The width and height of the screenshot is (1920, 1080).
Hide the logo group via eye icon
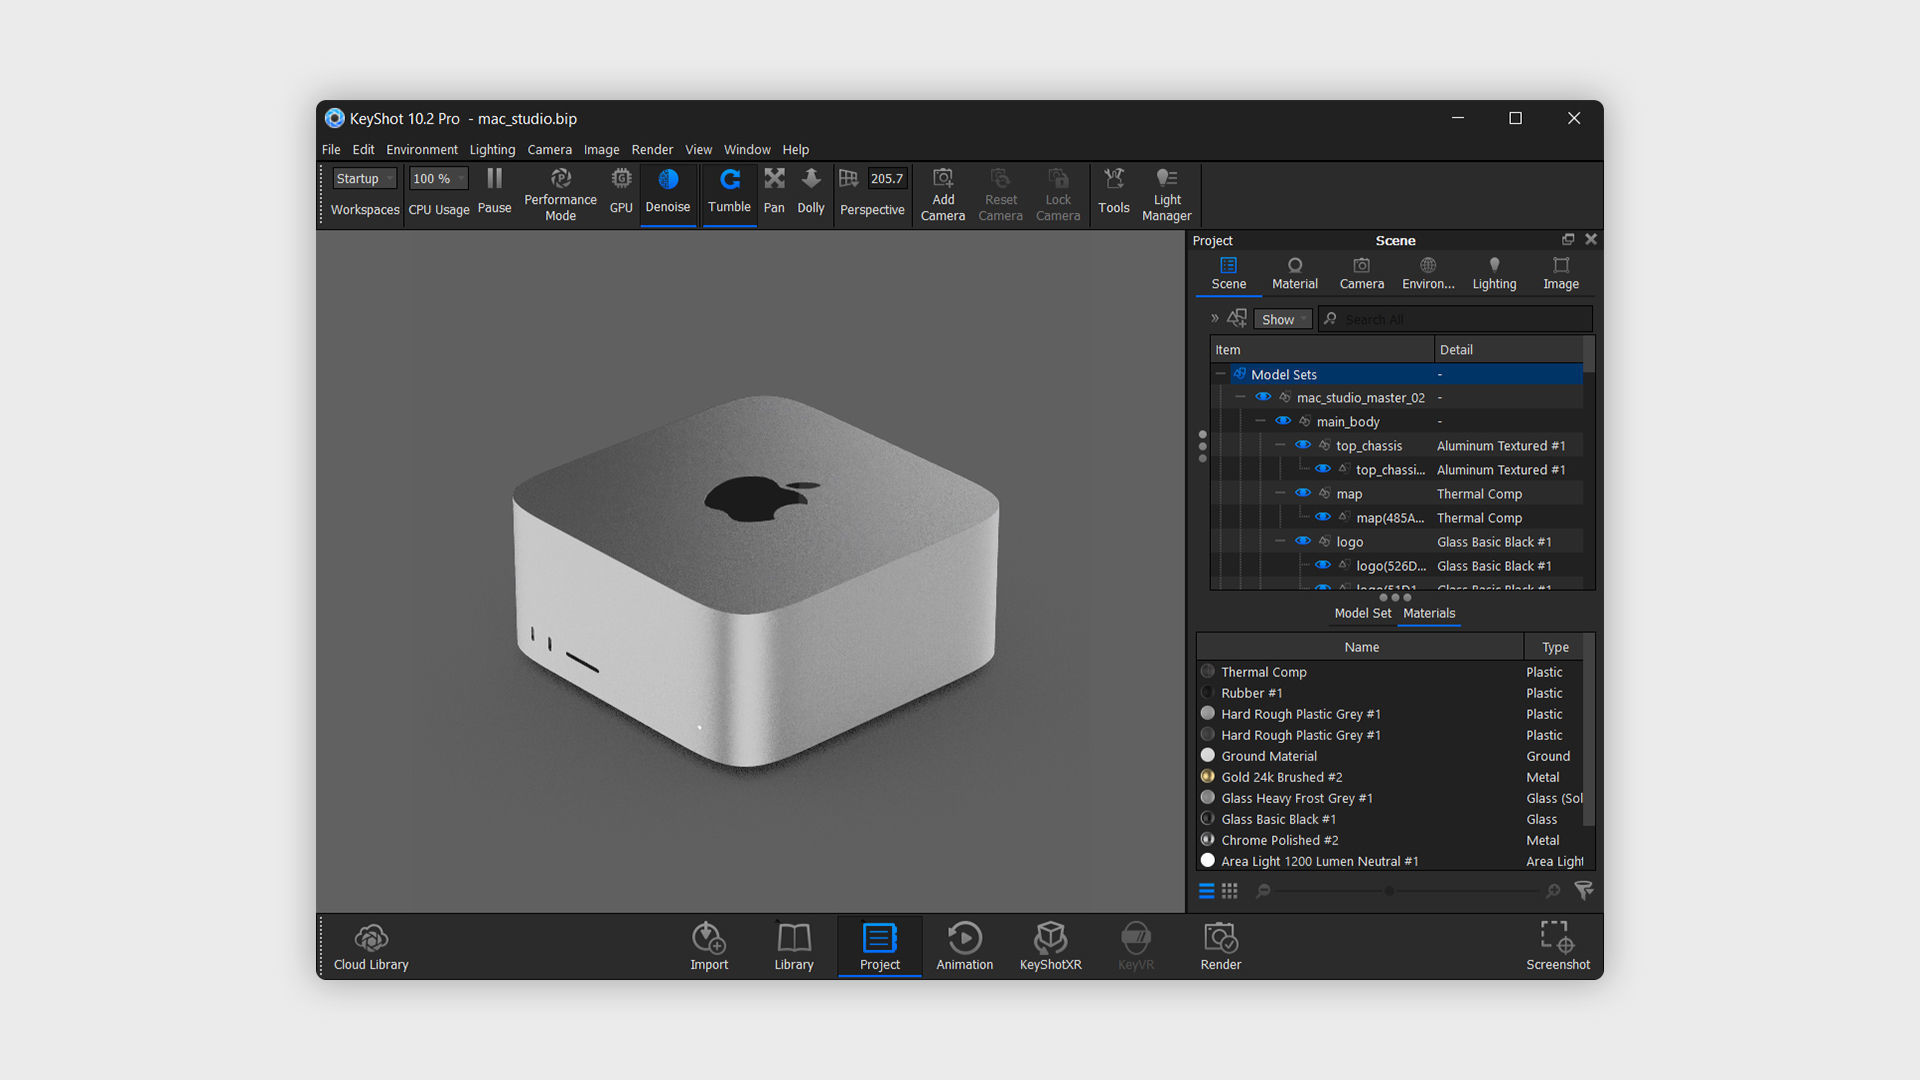(x=1303, y=542)
